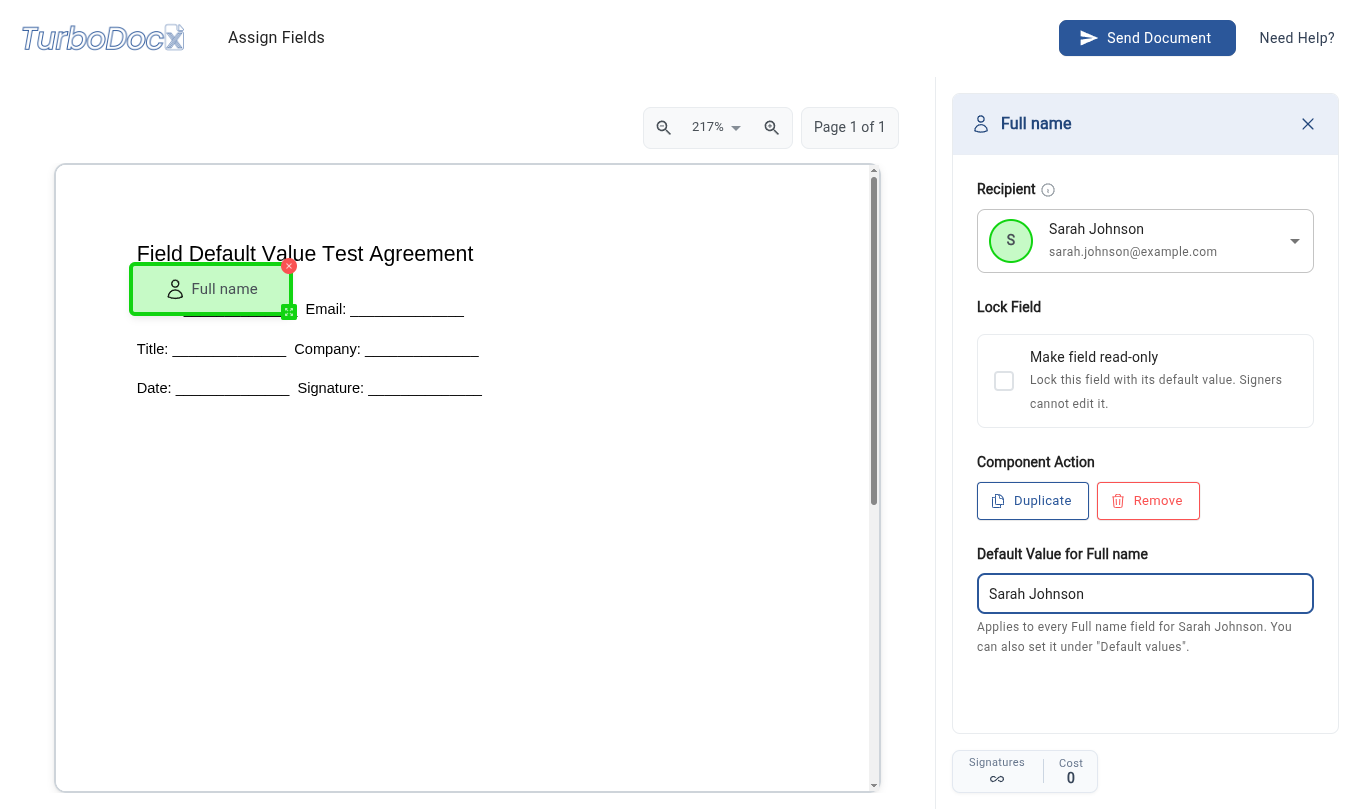Click the Email blank line in document

(x=407, y=310)
